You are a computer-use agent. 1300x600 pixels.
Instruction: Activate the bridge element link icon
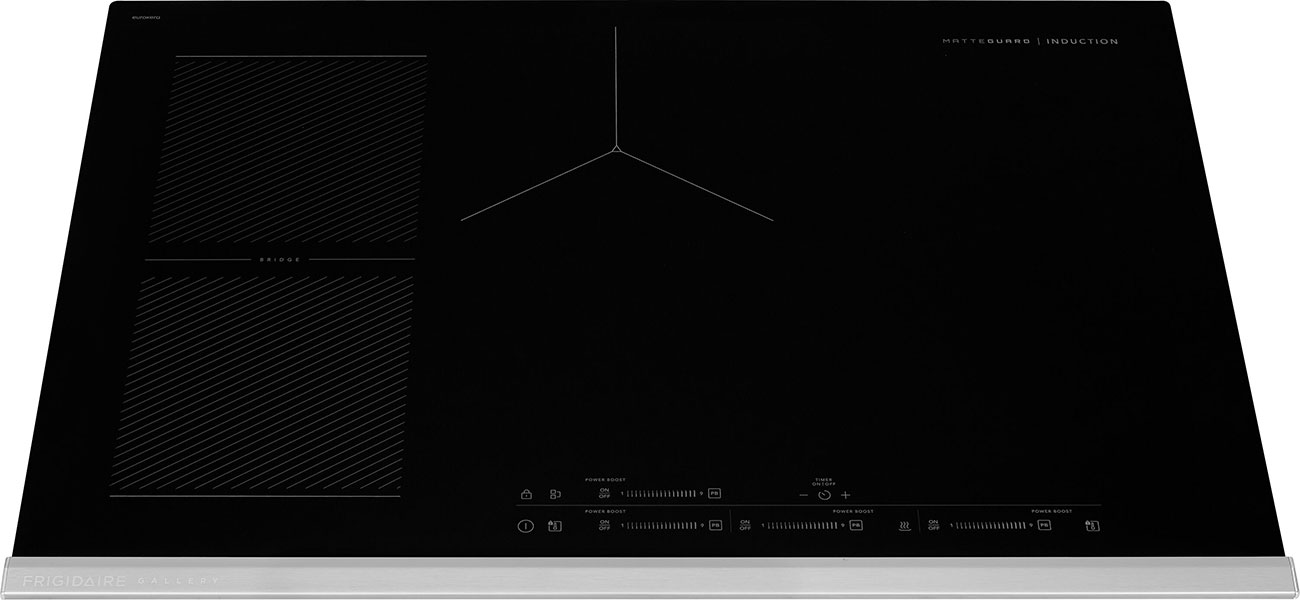(x=555, y=494)
